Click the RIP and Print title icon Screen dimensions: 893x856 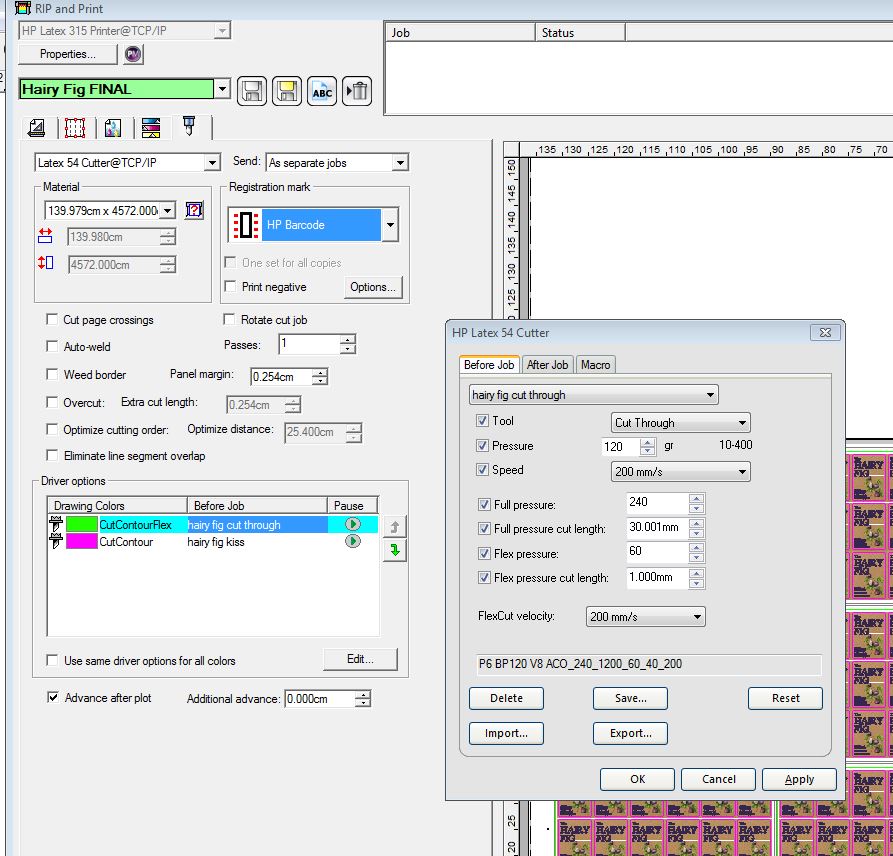(23, 8)
